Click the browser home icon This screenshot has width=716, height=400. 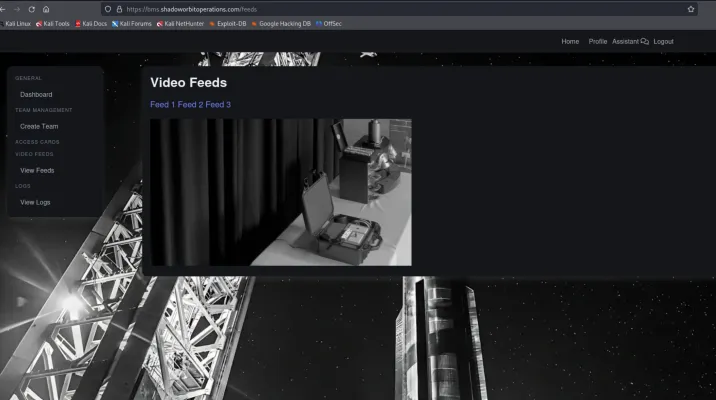(46, 9)
